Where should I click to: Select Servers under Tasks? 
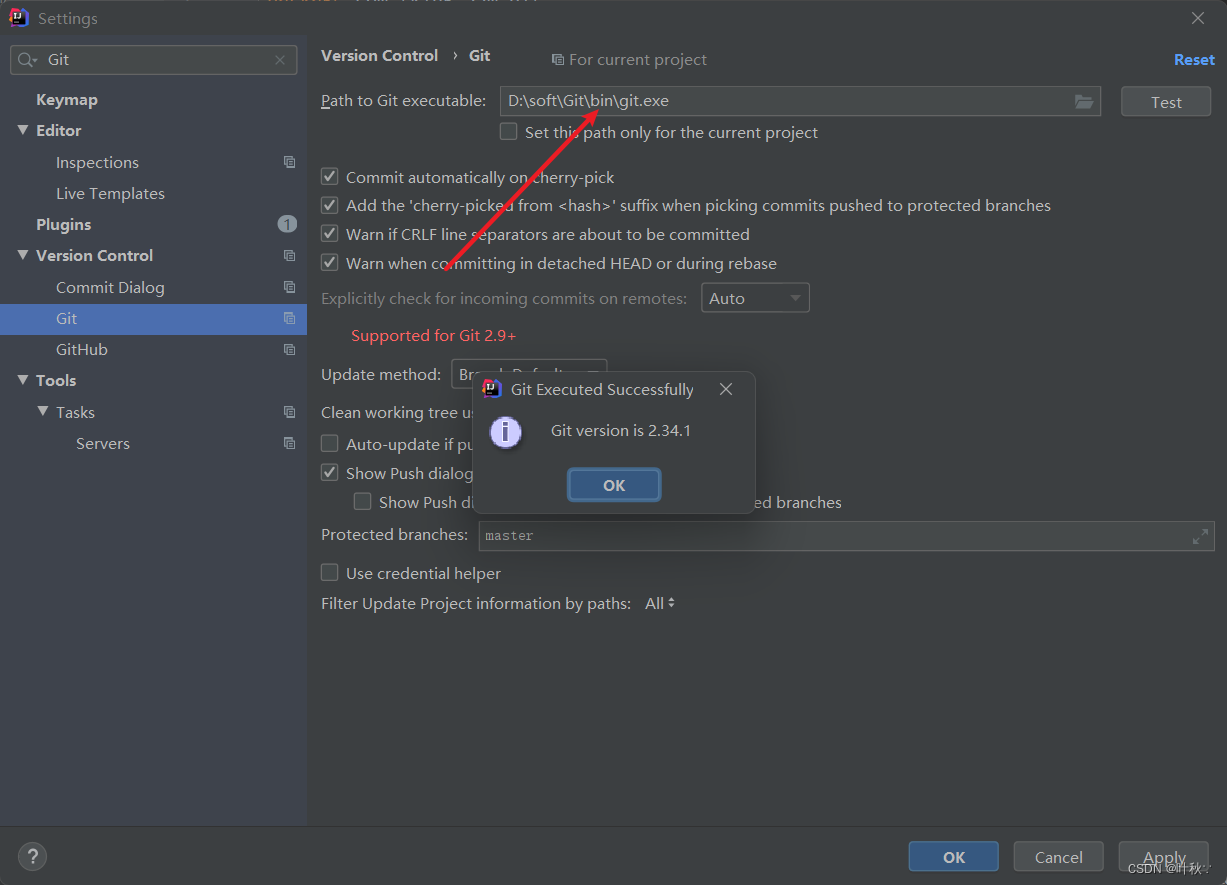click(103, 443)
